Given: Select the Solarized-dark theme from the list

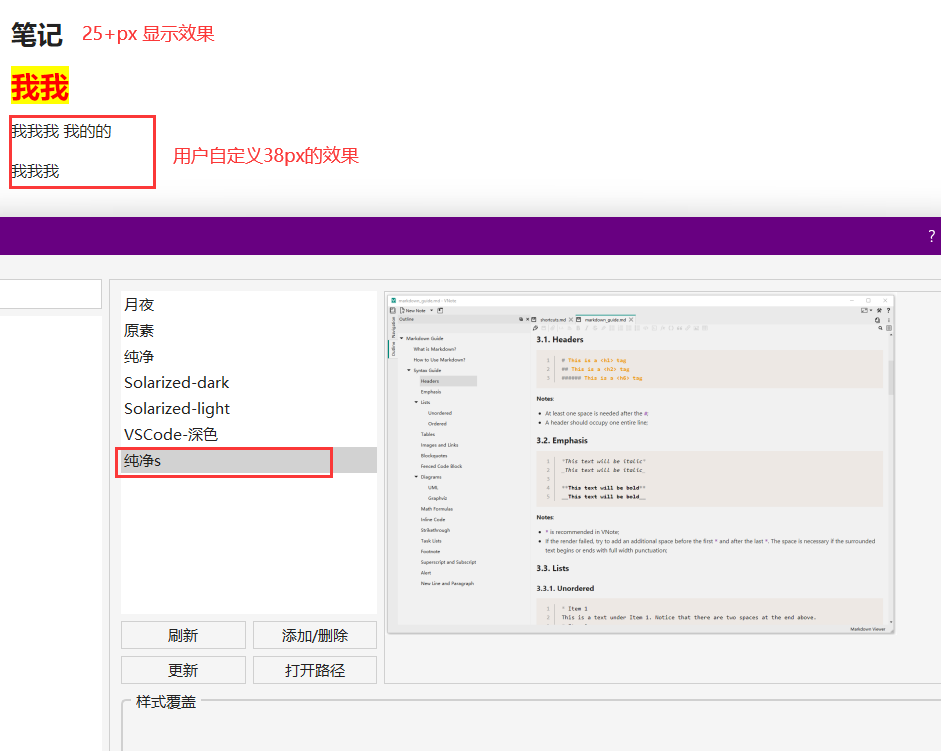Looking at the screenshot, I should click(x=177, y=382).
